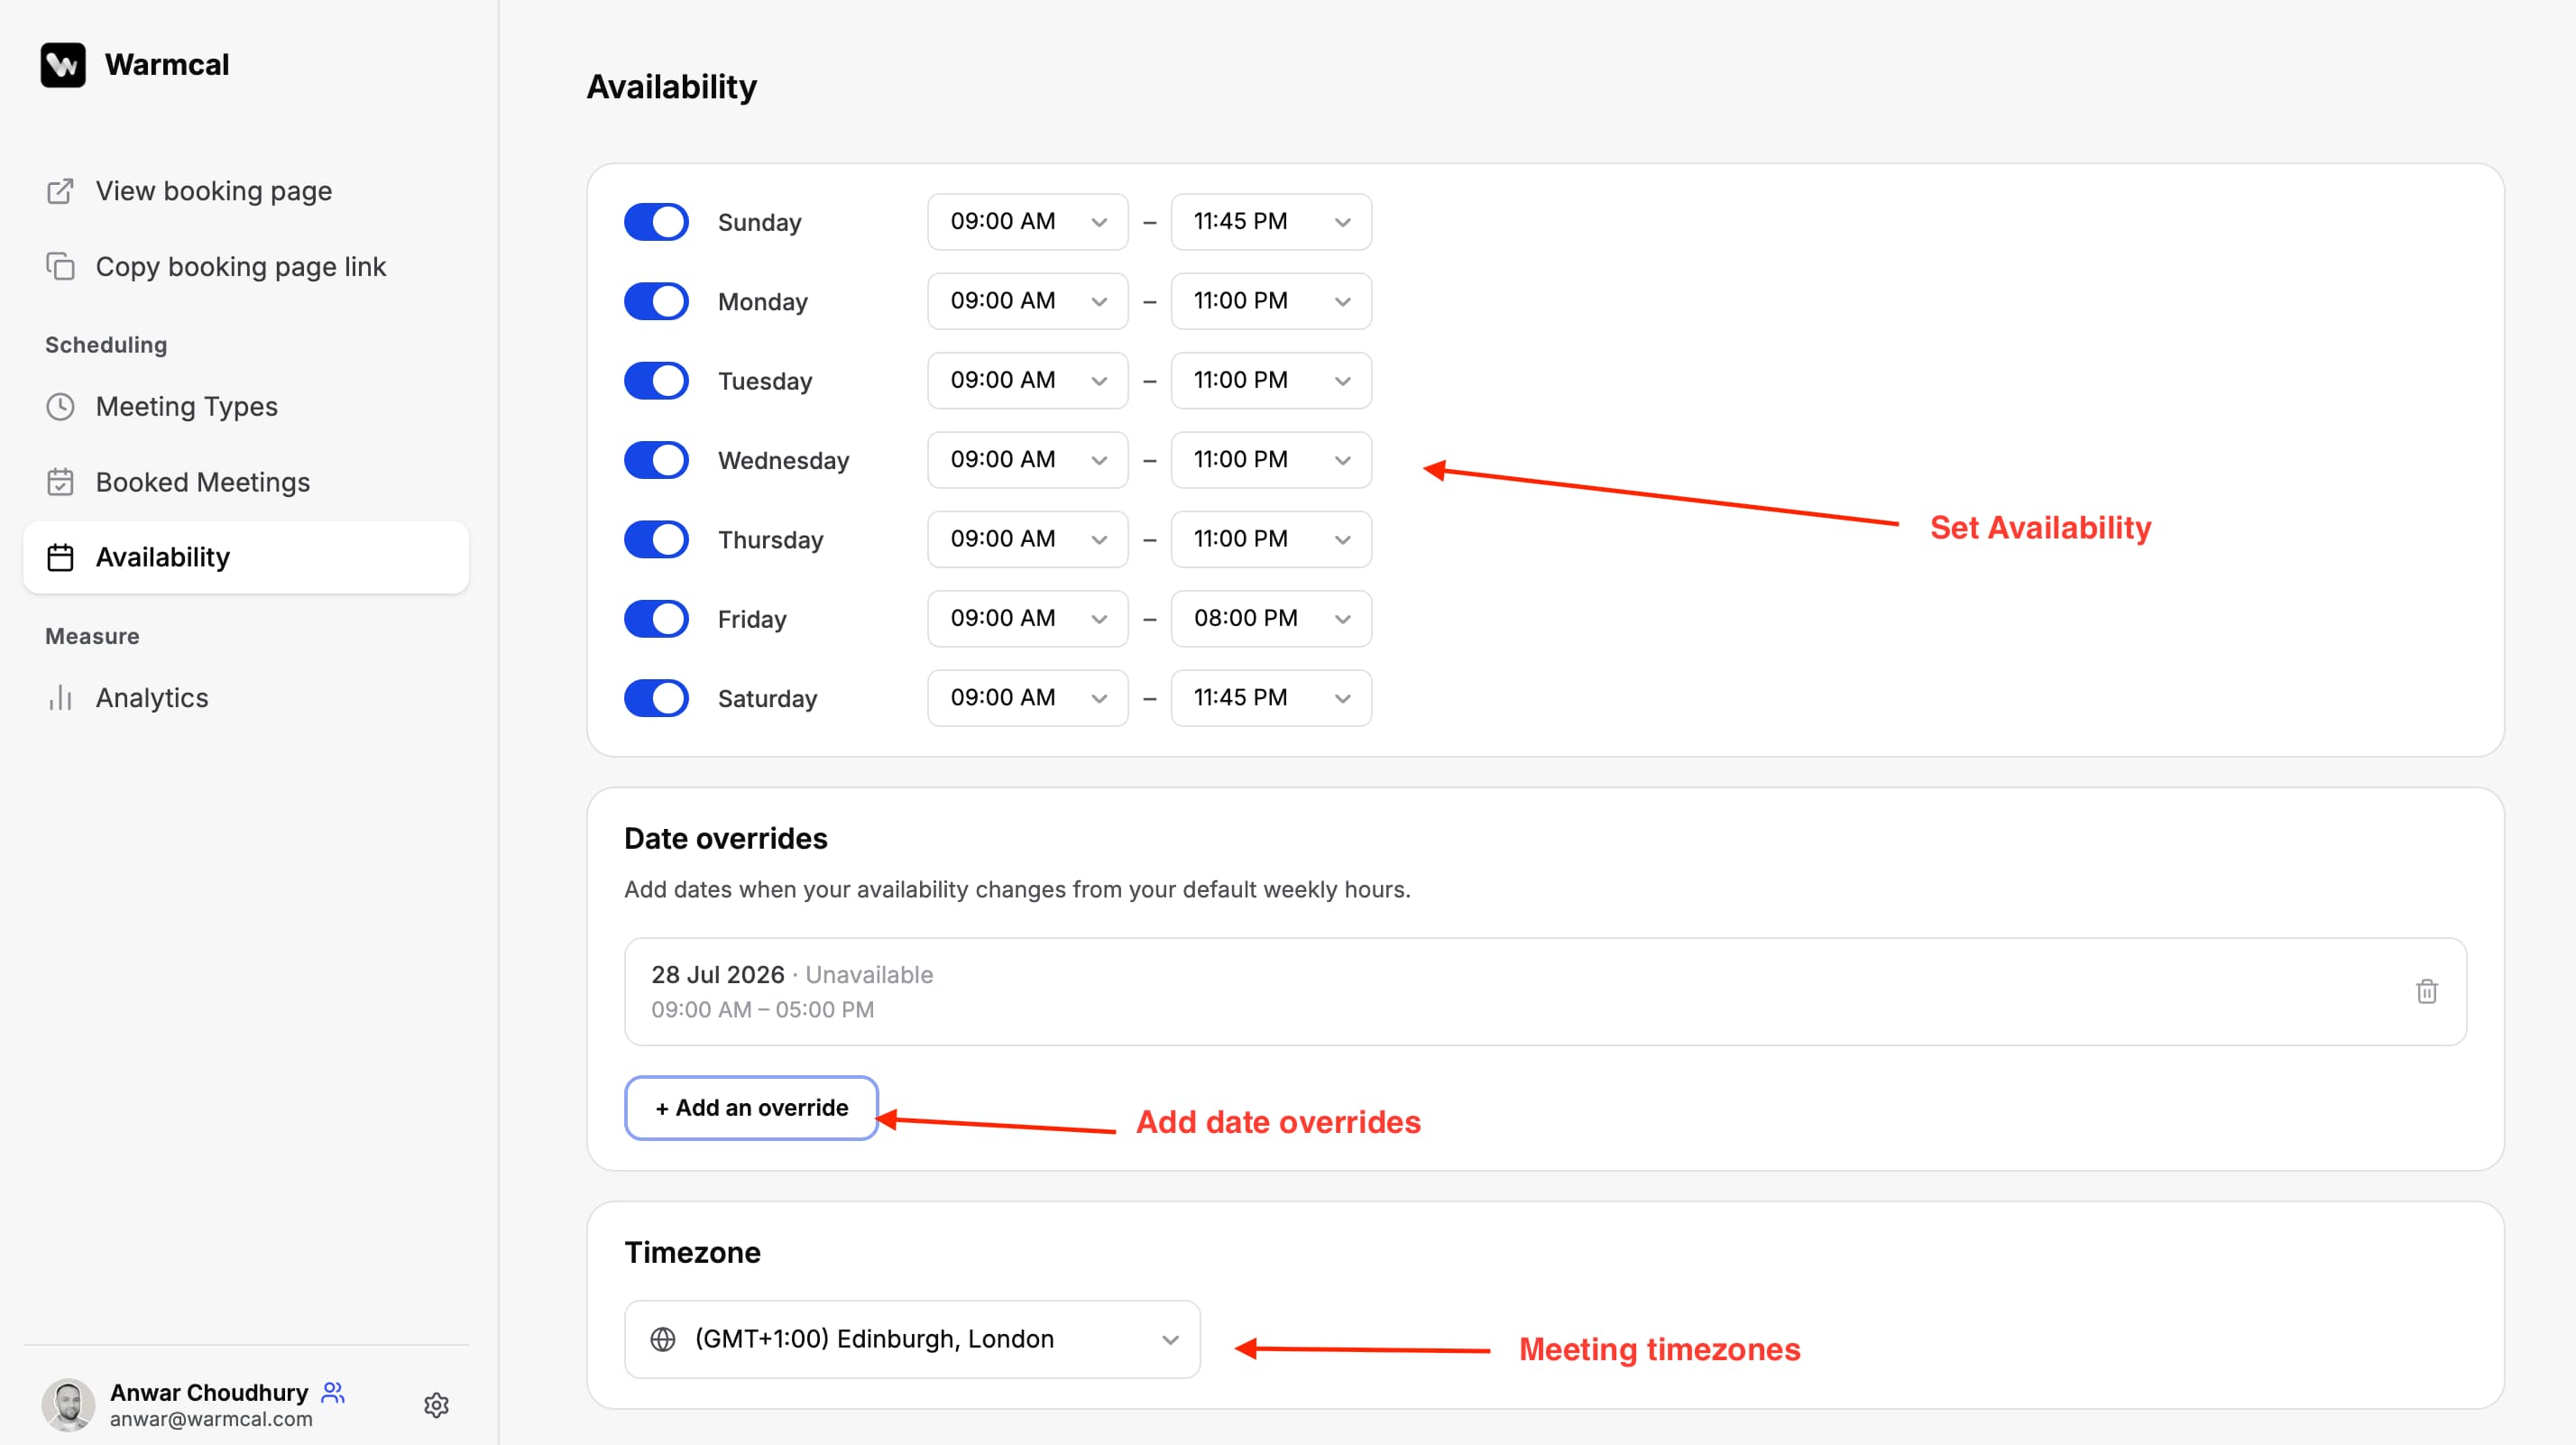Open Tuesday end time dropdown
Image resolution: width=2576 pixels, height=1445 pixels.
click(1270, 381)
